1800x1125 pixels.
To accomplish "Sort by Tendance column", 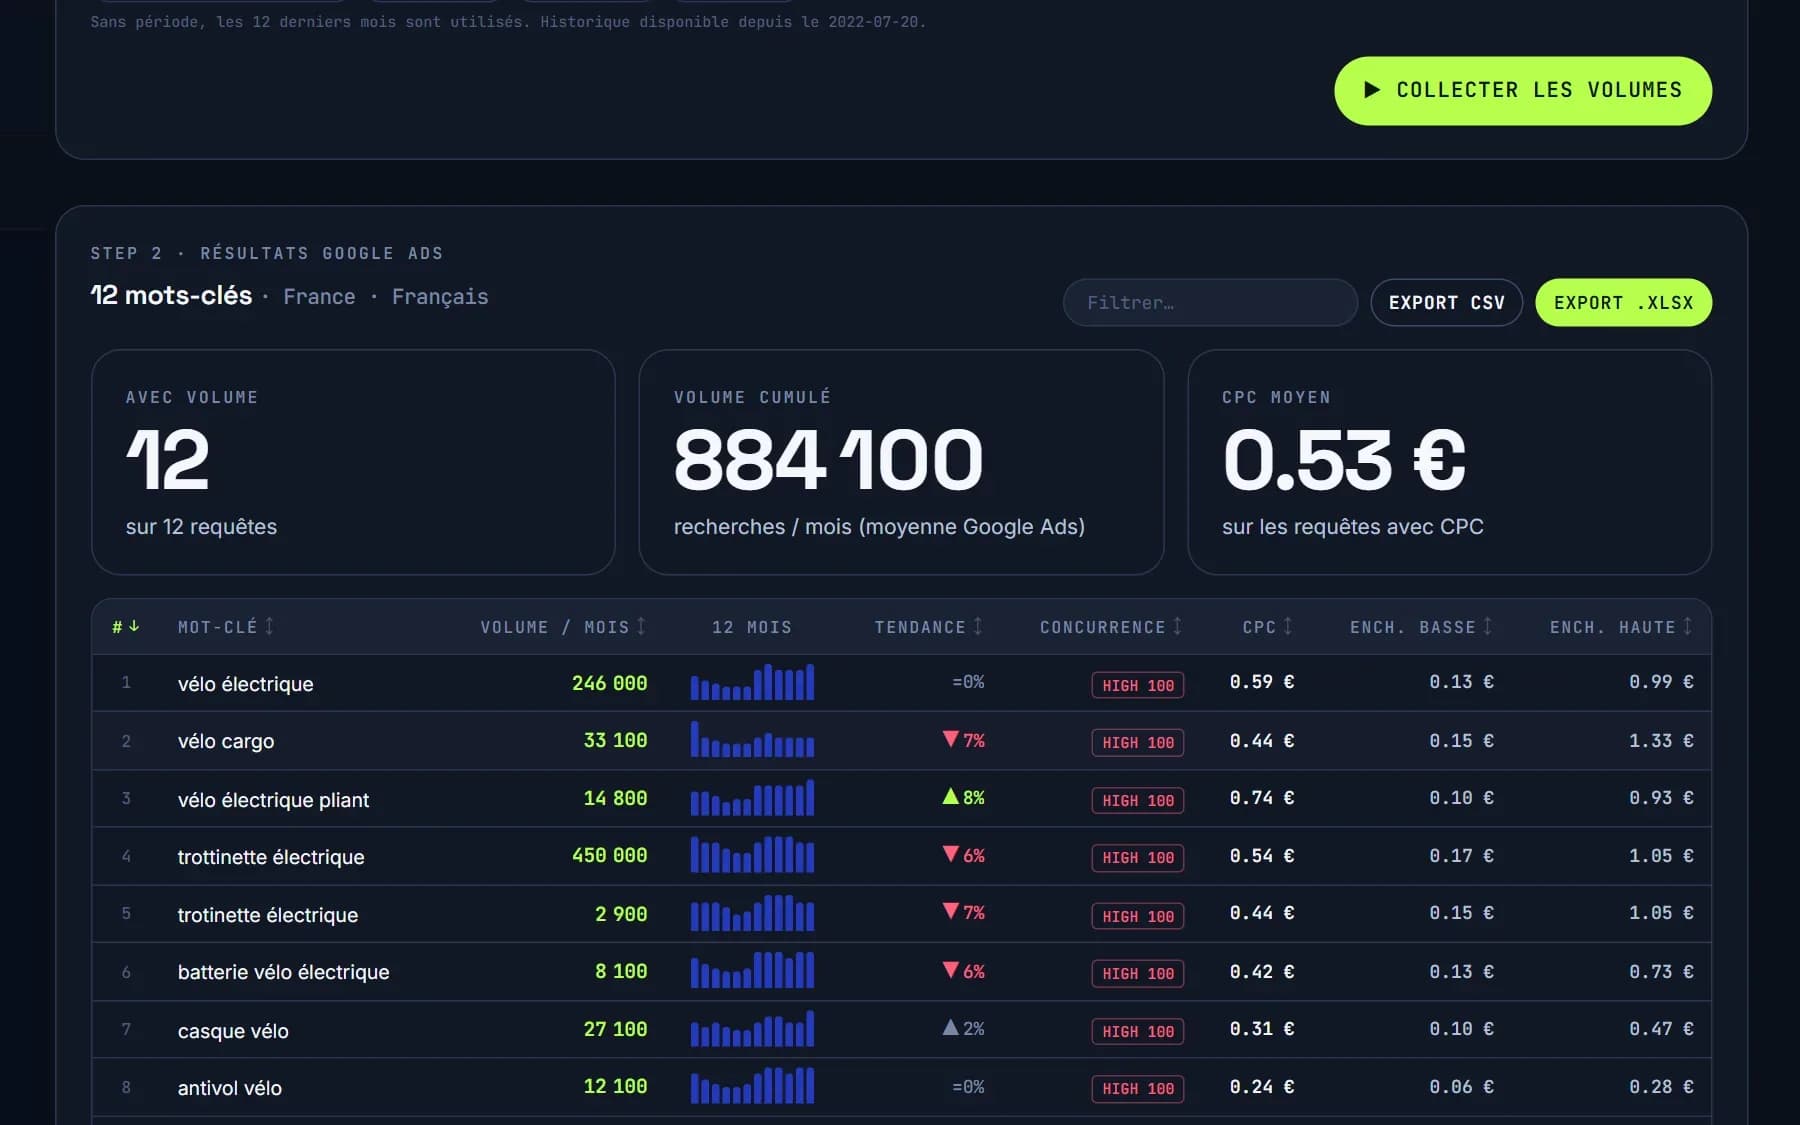I will click(x=929, y=626).
